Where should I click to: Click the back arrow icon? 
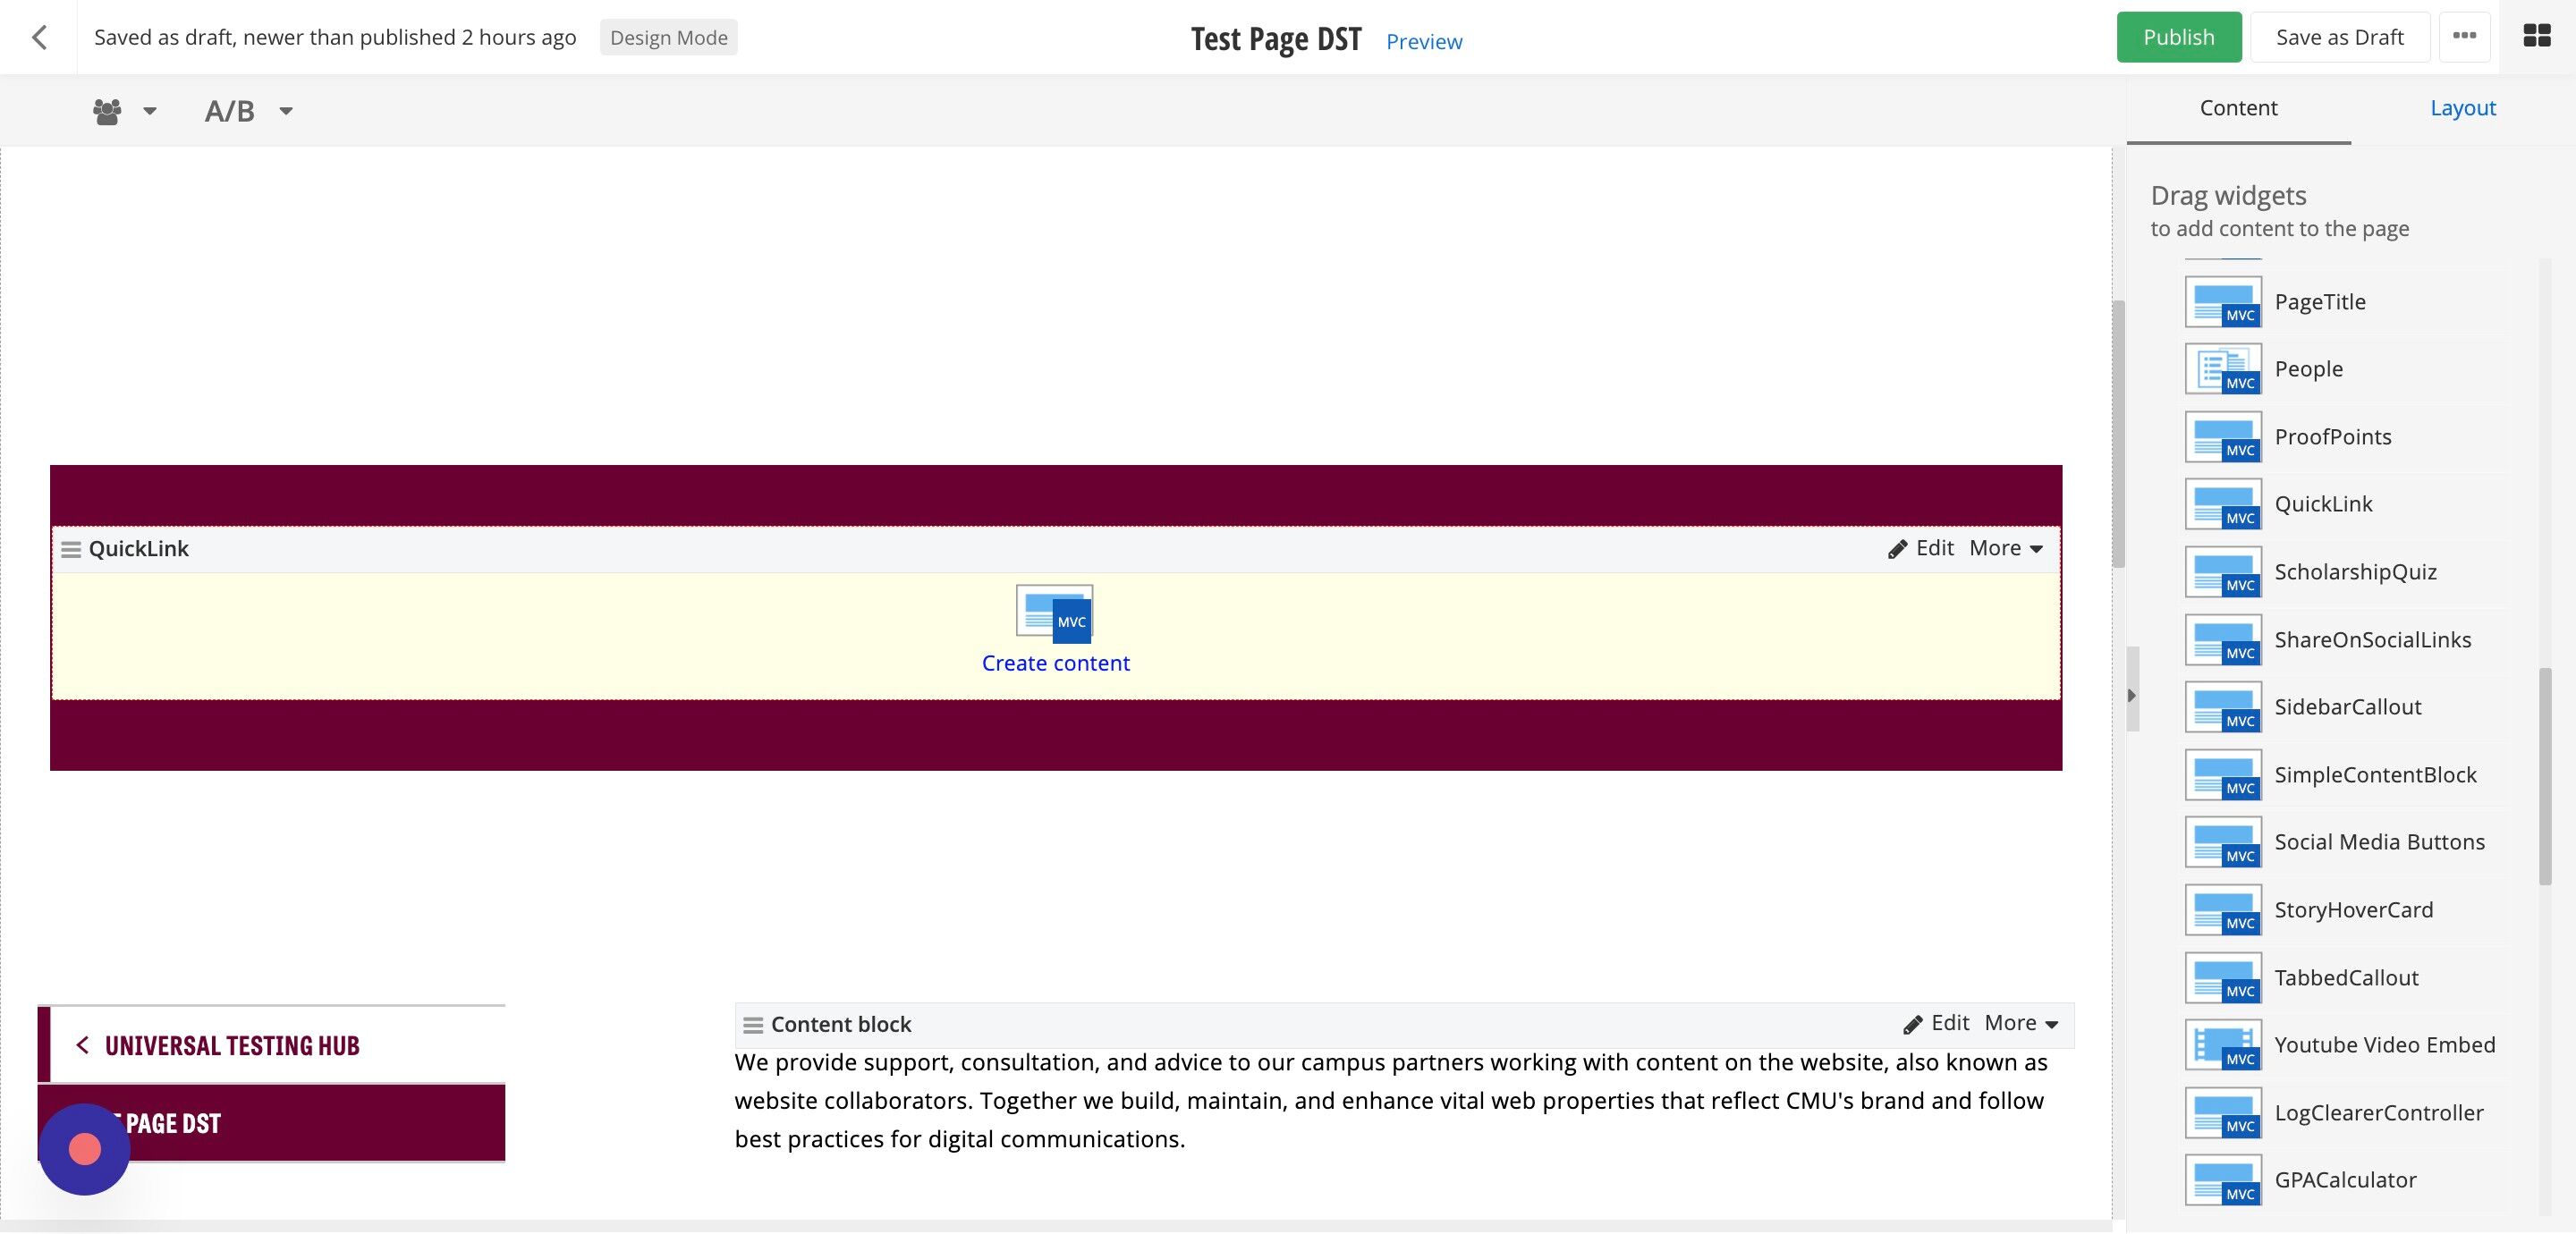click(x=39, y=38)
